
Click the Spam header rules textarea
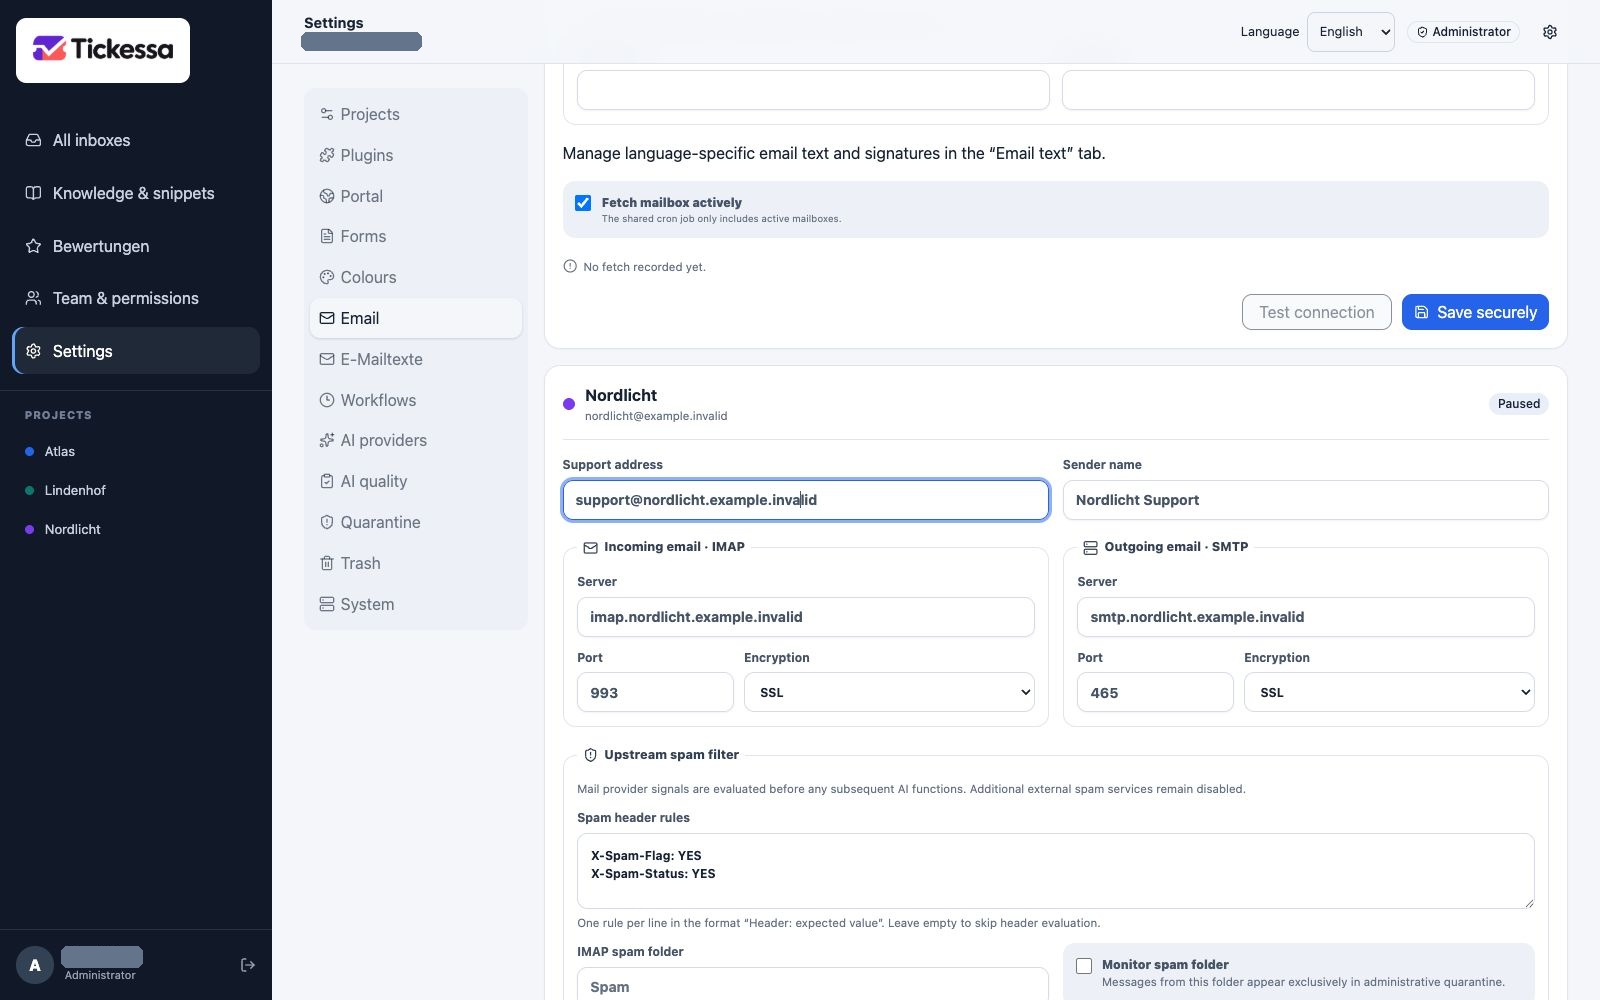coord(1056,871)
